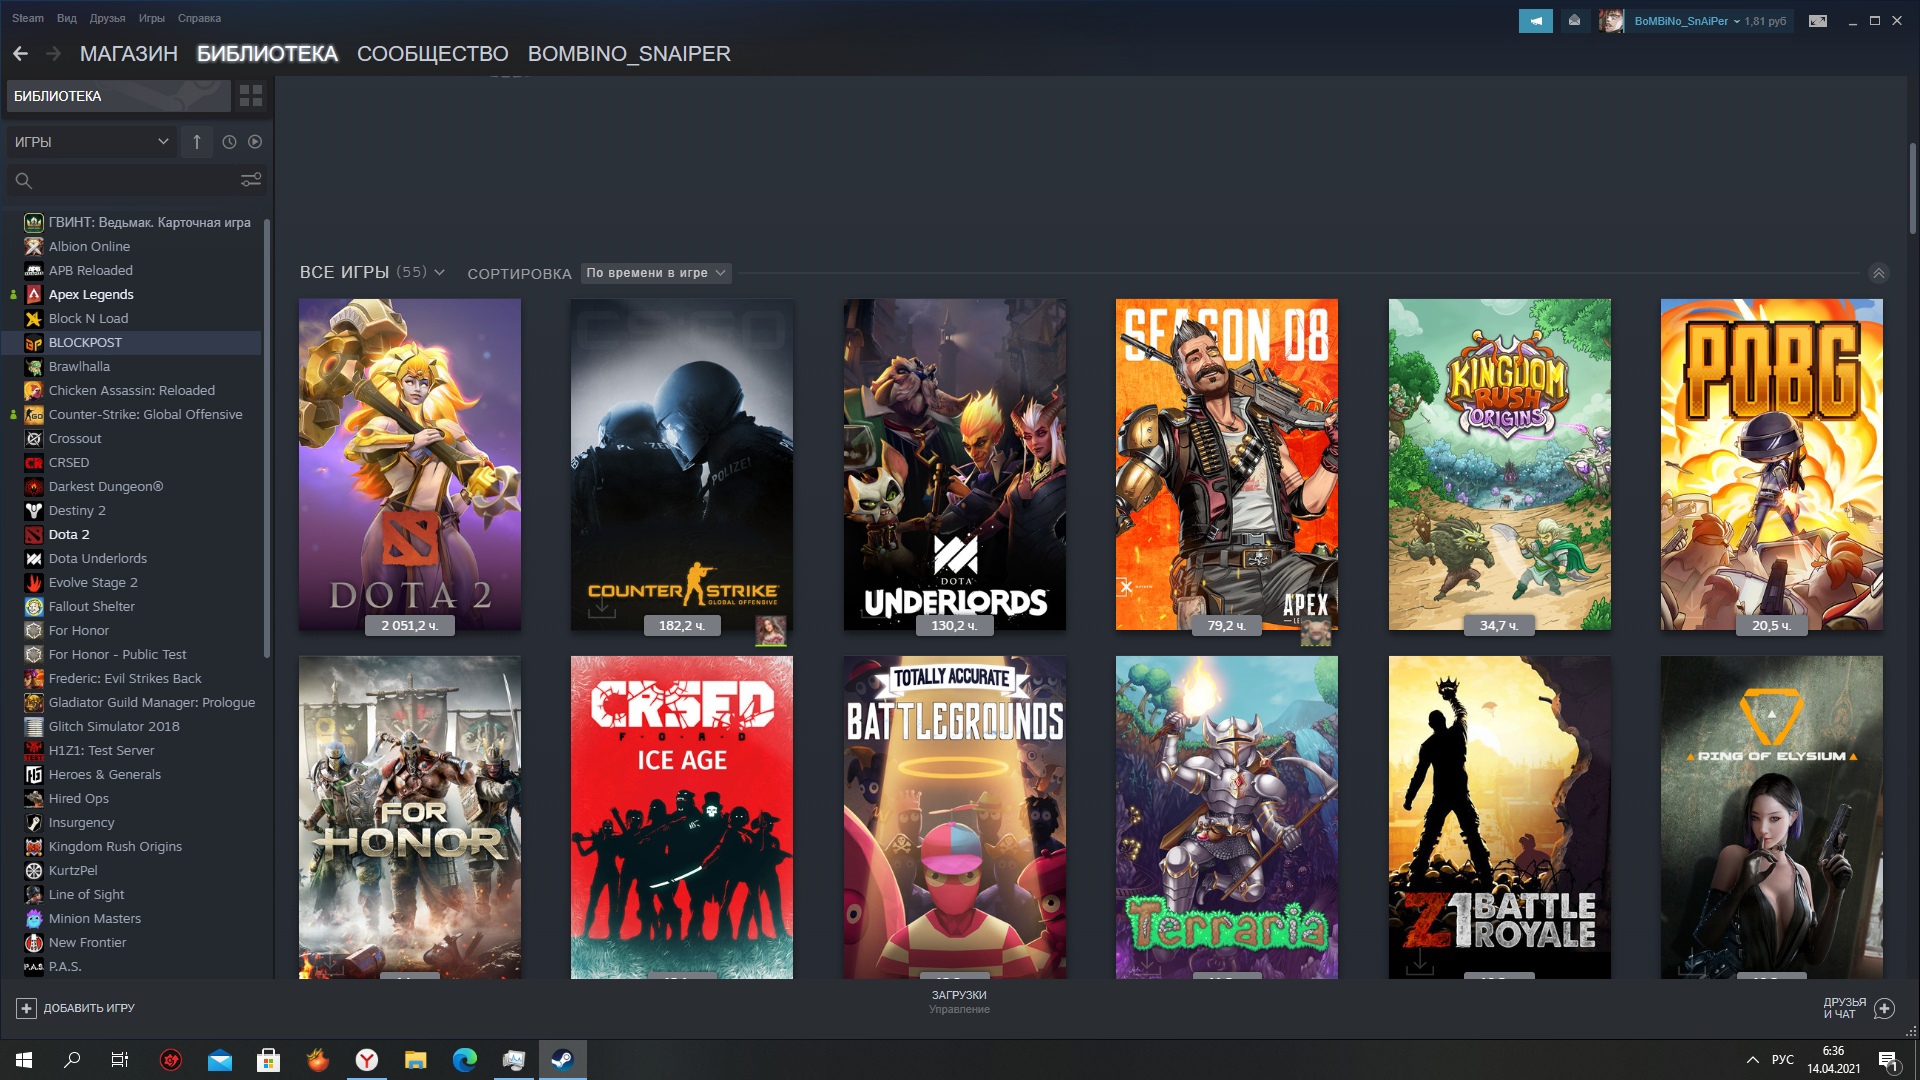The height and width of the screenshot is (1080, 1920).
Task: Open Microsoft Edge from taskbar
Action: (x=465, y=1060)
